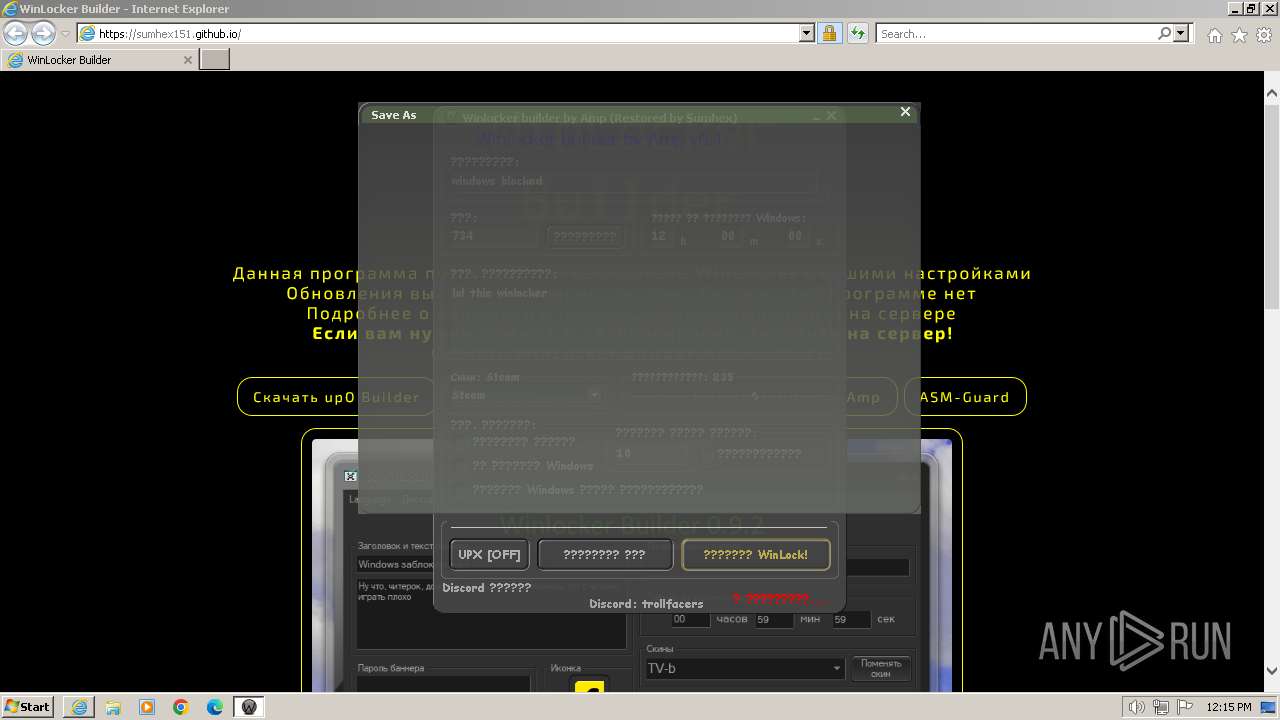Click the middle button between UPX and WinLock

point(605,554)
